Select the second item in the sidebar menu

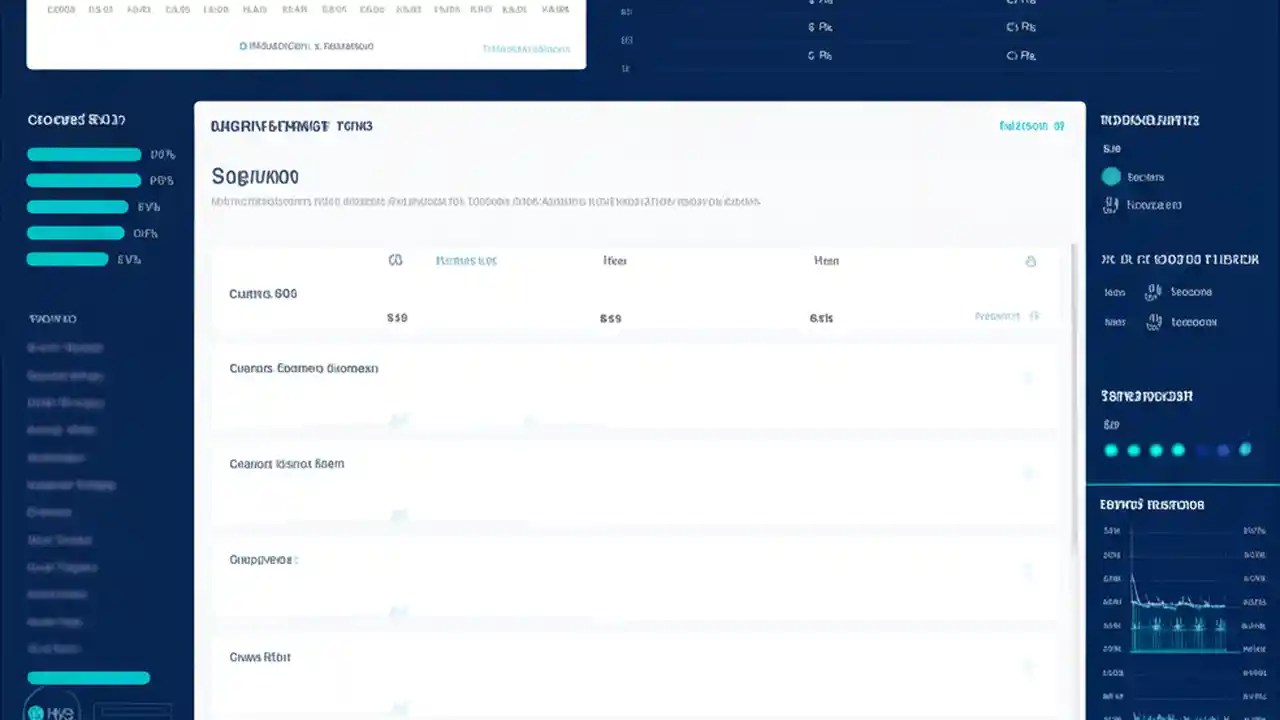click(x=65, y=375)
